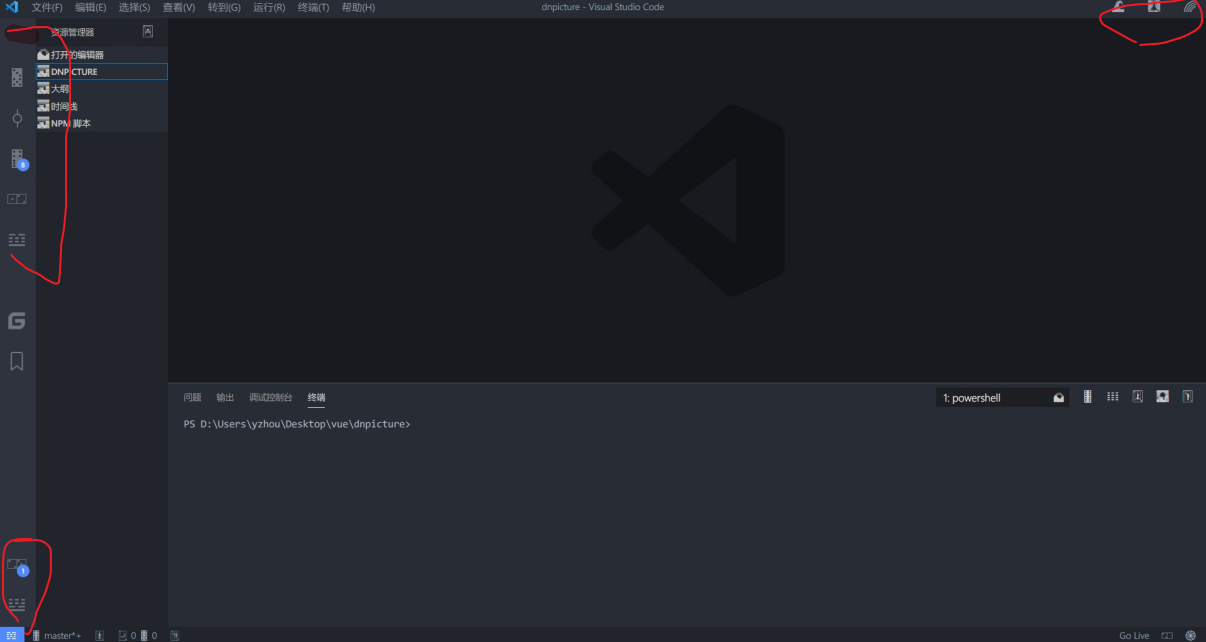Expand the 打开的编辑器 section

[x=102, y=55]
